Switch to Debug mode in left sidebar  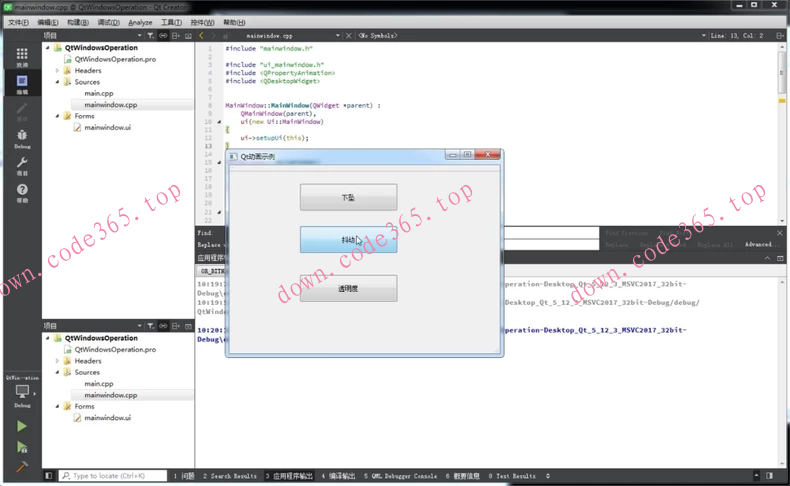pyautogui.click(x=21, y=138)
